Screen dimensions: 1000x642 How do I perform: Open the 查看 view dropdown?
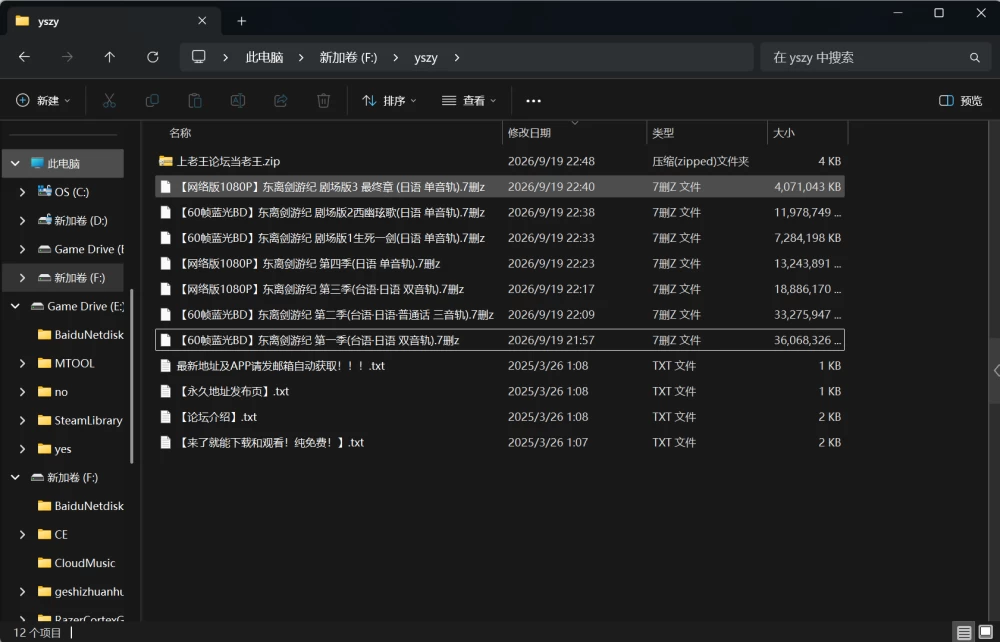[x=469, y=101]
